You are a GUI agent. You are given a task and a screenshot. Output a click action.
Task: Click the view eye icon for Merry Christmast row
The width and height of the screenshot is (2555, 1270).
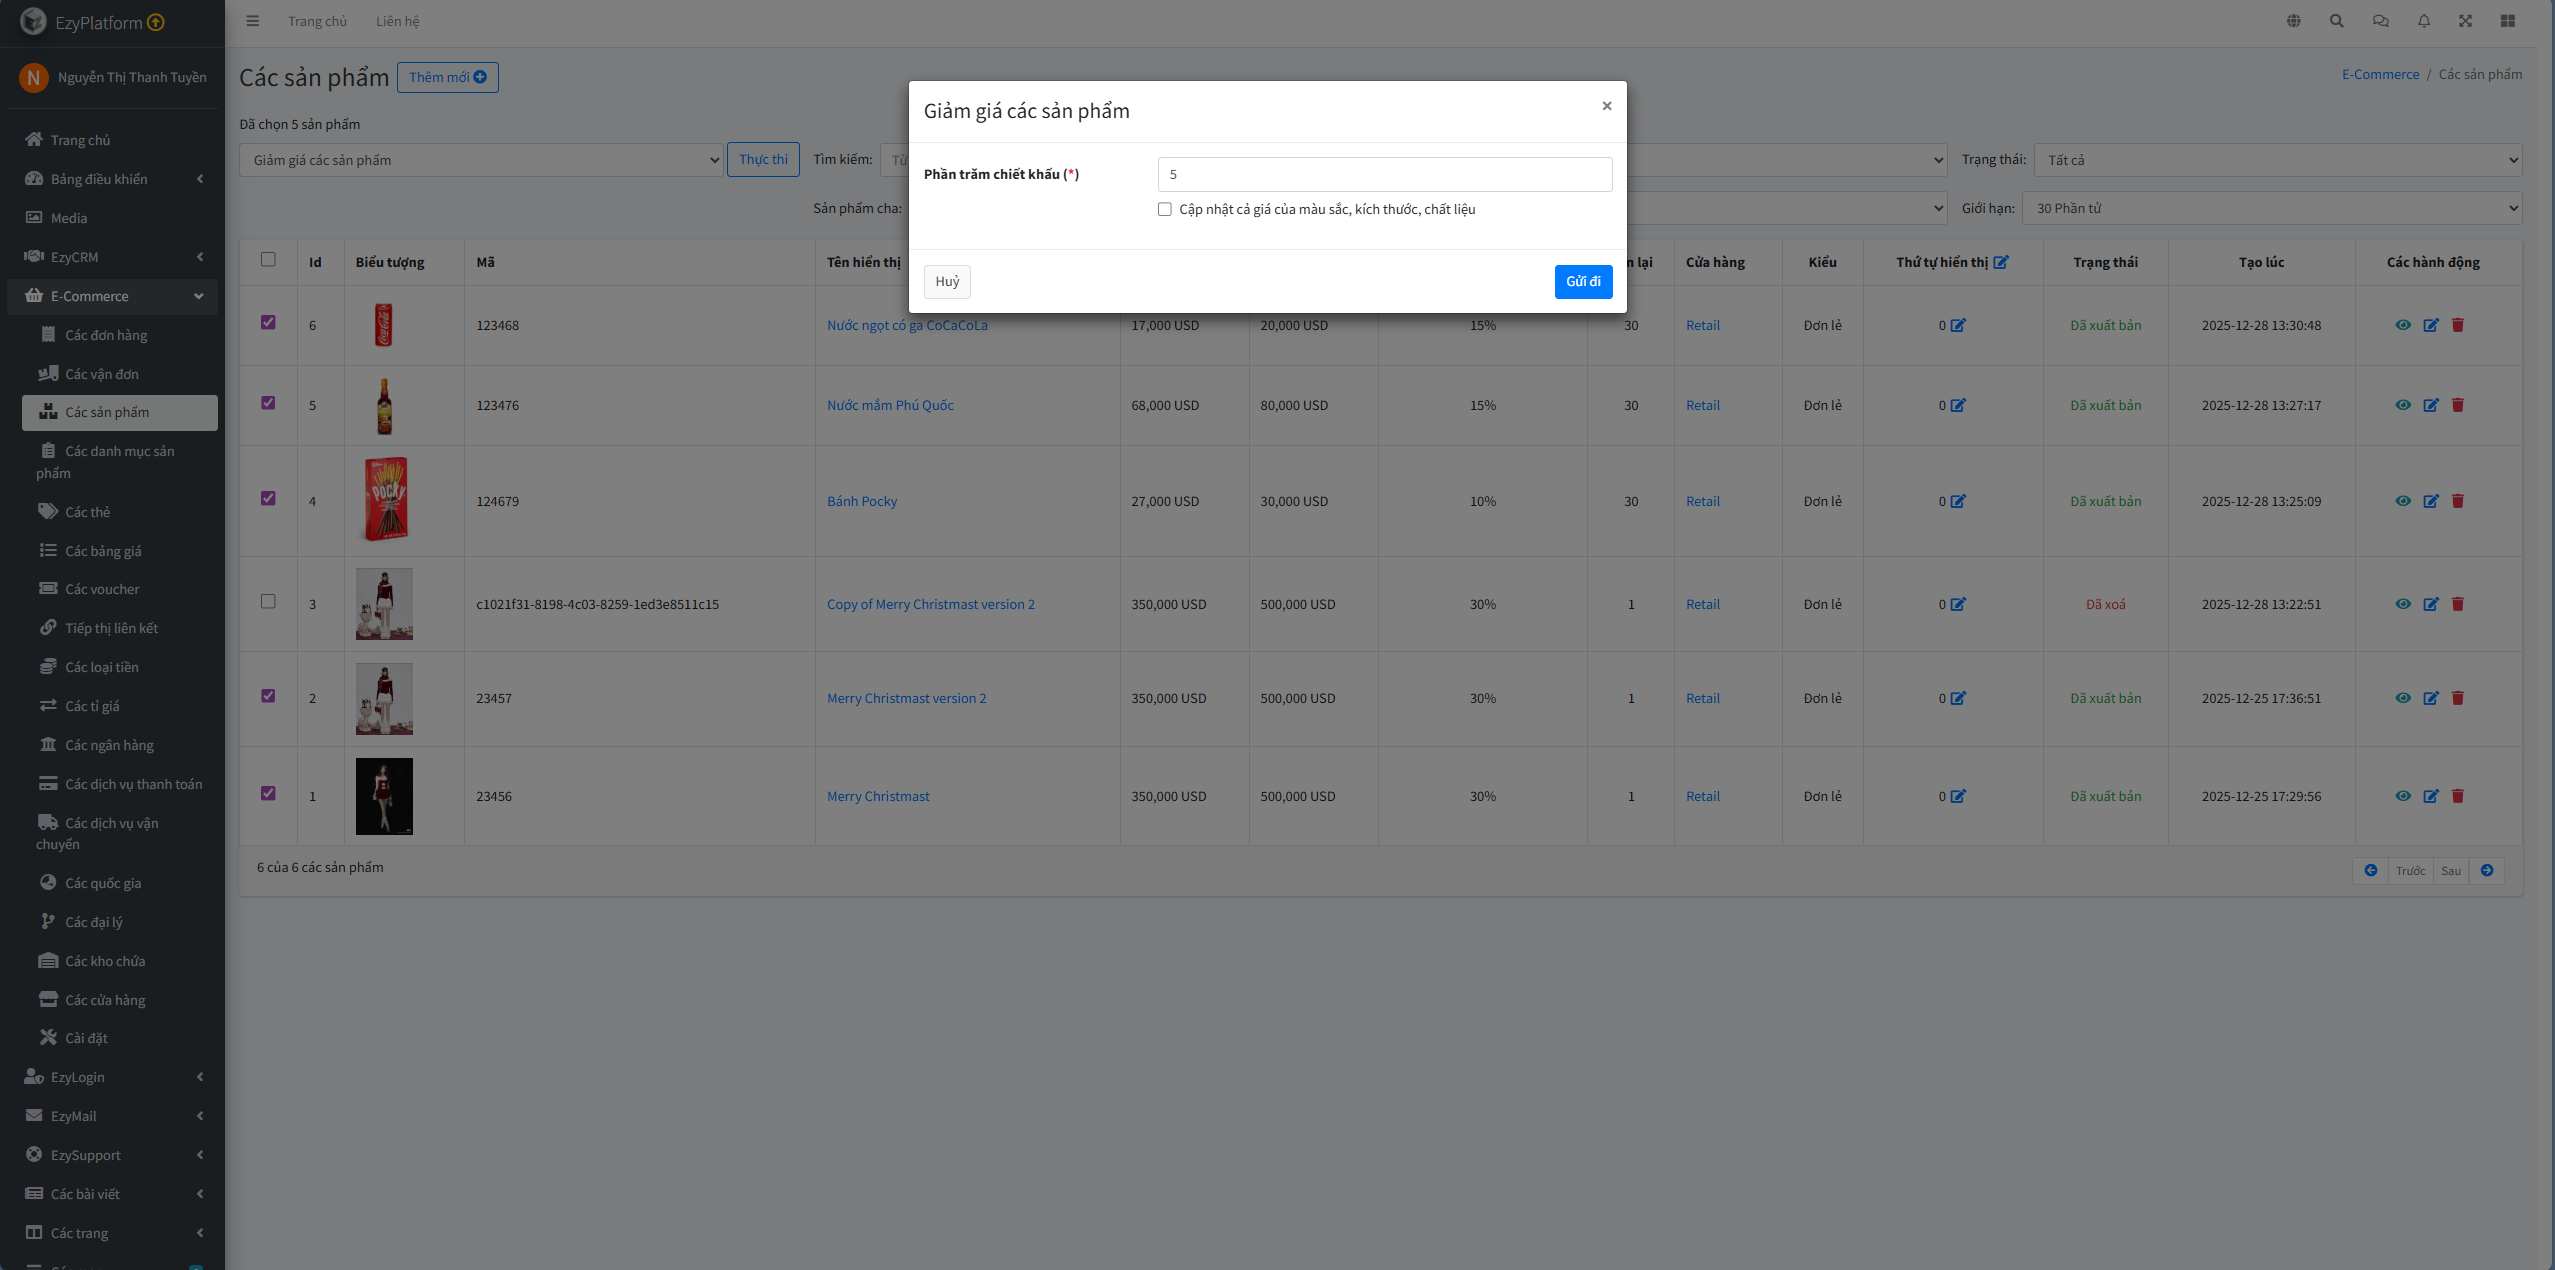(2402, 796)
